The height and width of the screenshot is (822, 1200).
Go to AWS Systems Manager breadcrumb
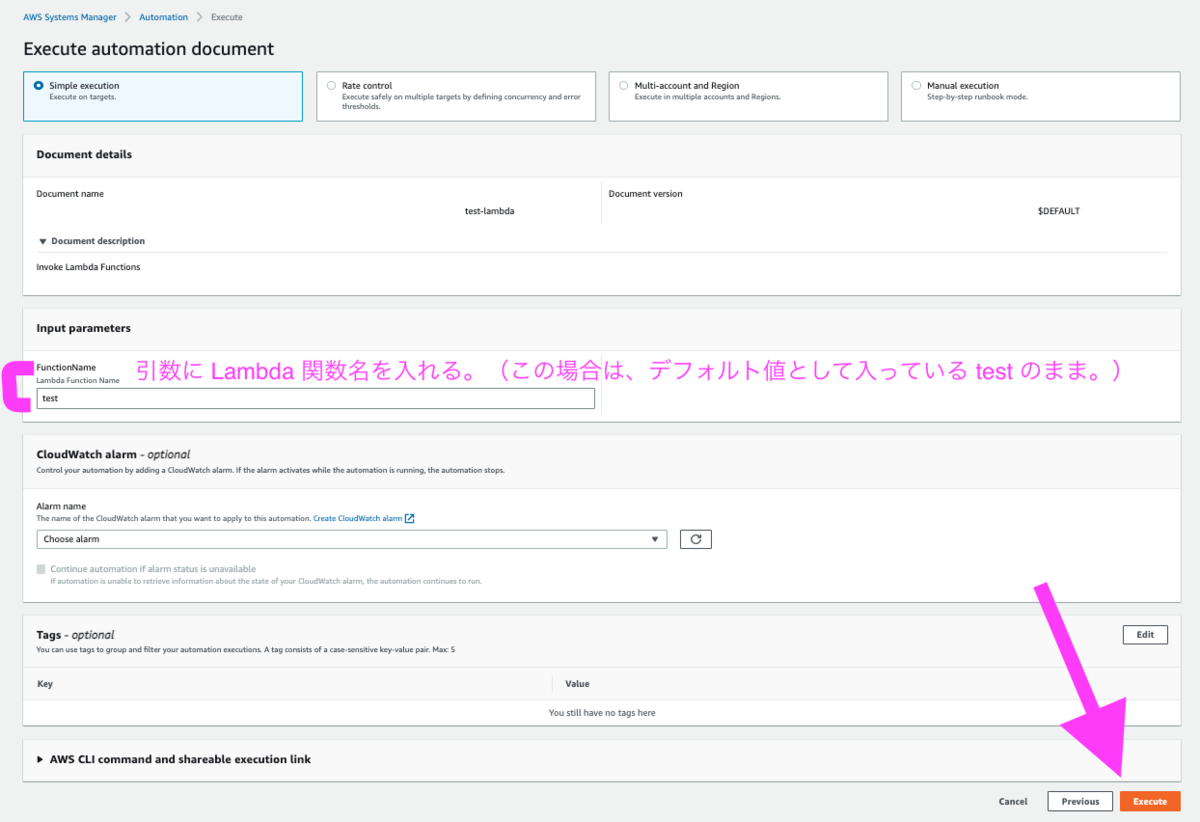coord(70,17)
